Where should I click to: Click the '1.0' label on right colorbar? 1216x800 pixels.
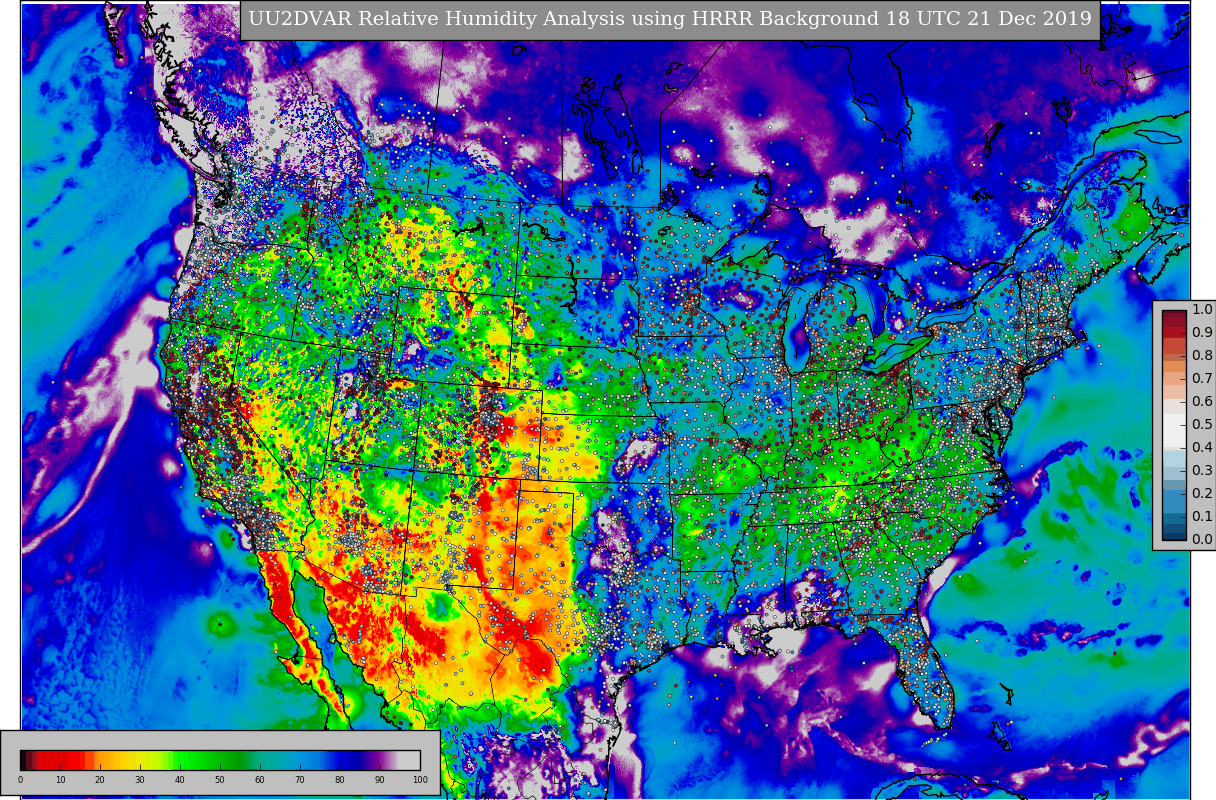pos(1202,310)
